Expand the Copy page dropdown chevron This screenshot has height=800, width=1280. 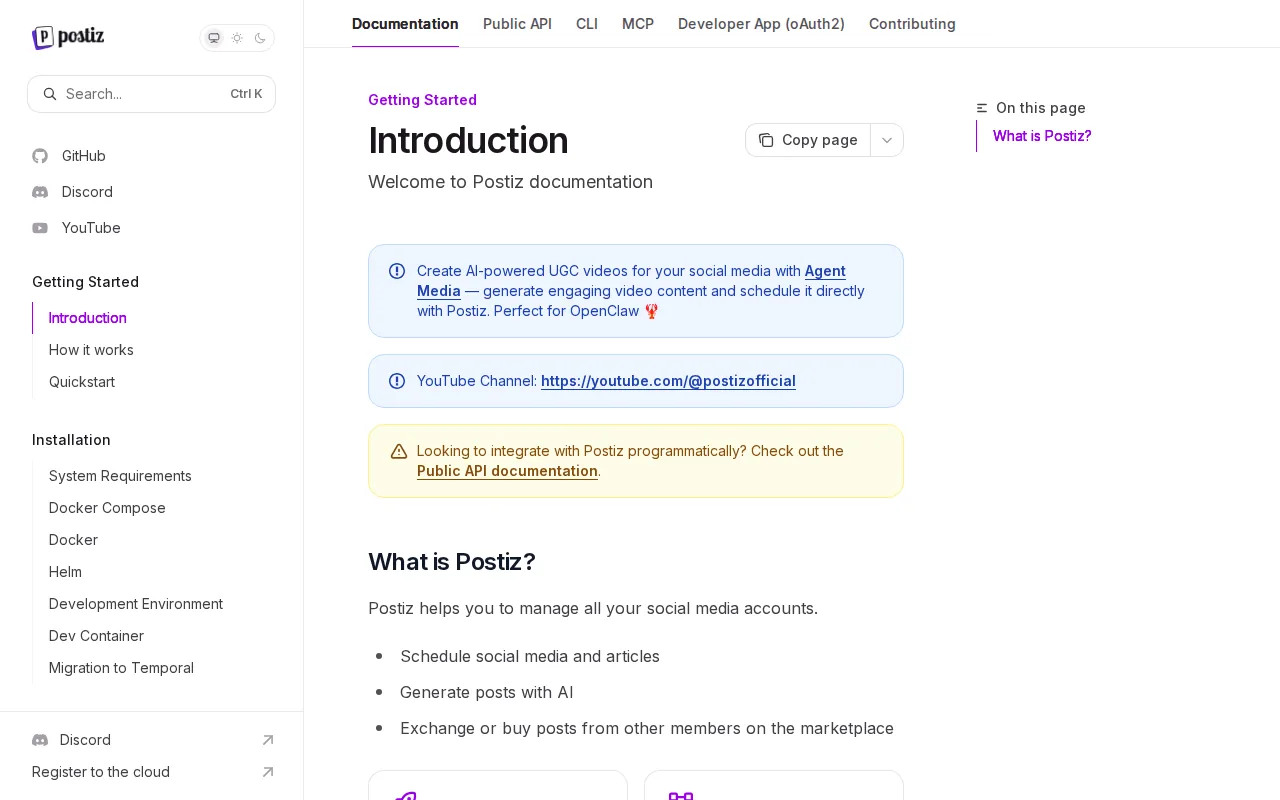pos(887,140)
